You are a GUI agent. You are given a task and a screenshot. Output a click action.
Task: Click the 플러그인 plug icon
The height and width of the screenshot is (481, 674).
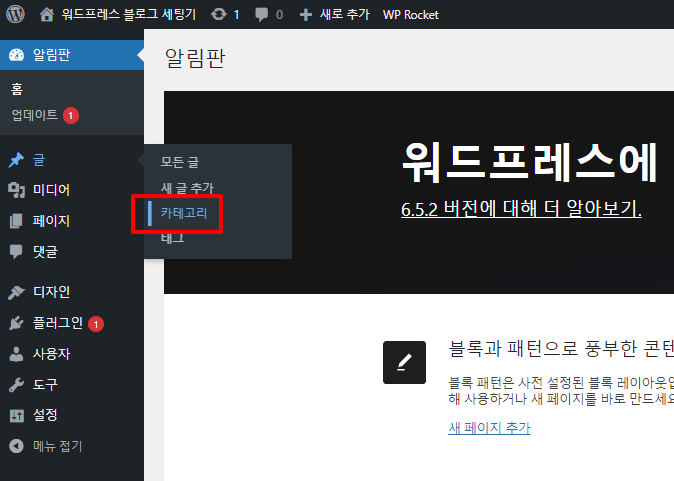tap(16, 323)
